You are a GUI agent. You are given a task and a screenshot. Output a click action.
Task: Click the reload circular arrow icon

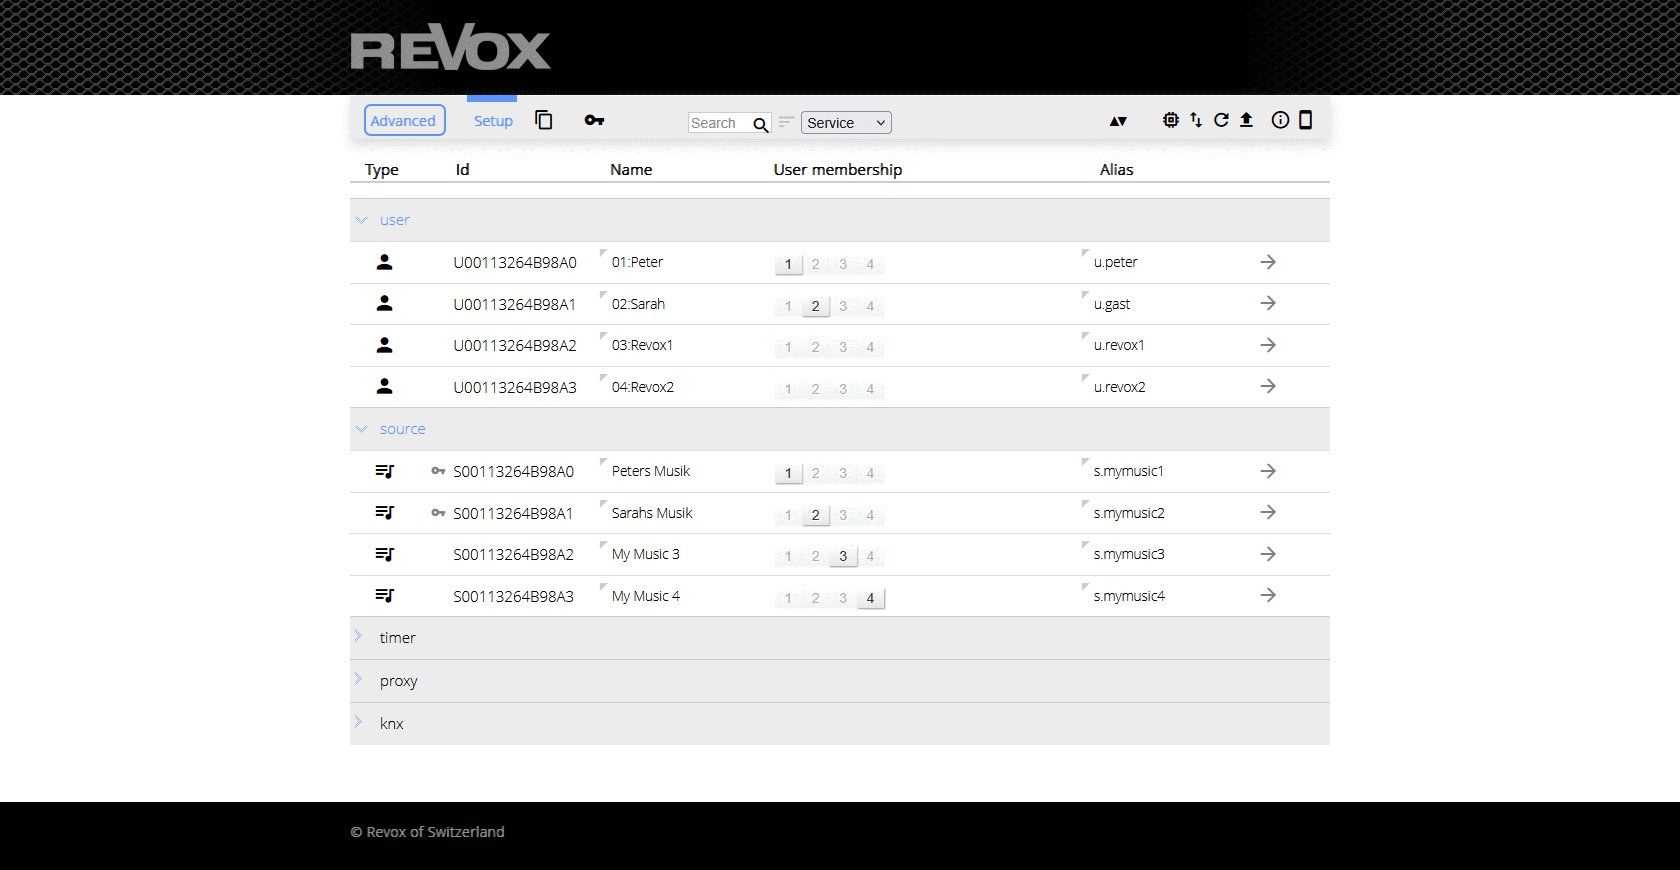[1221, 120]
